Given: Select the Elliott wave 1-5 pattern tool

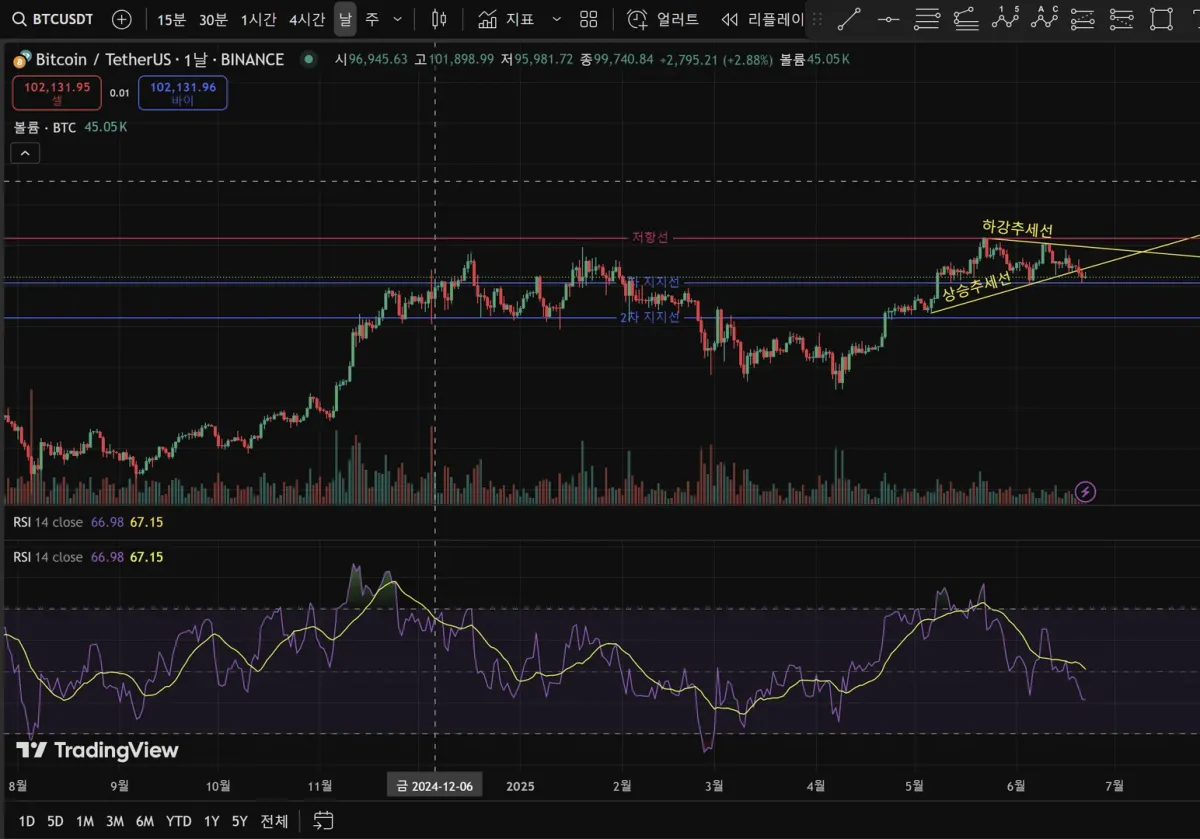Looking at the screenshot, I should tap(1006, 19).
